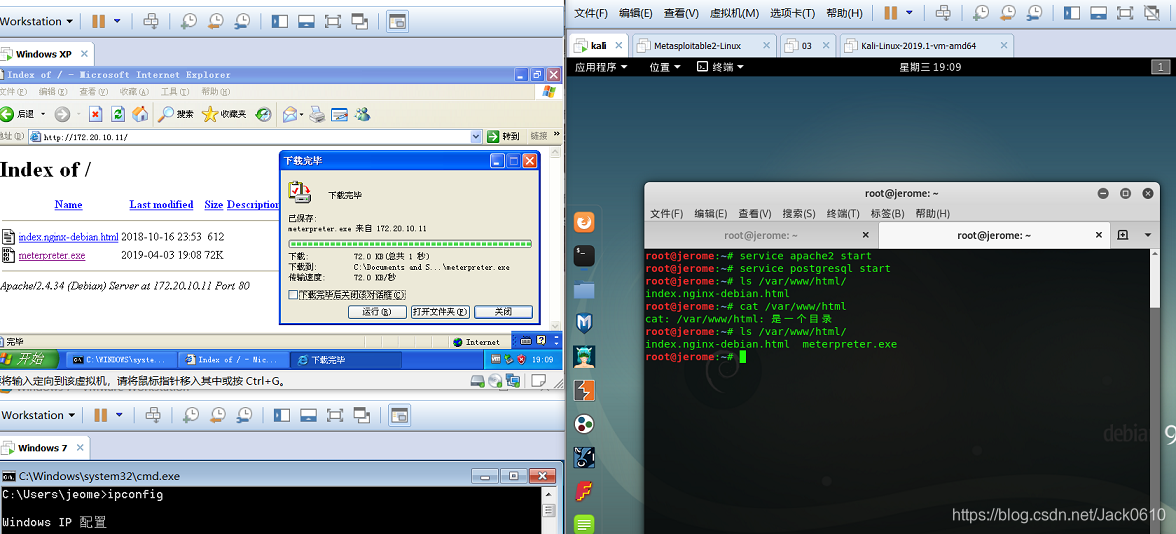
Task: Open Workstation dropdown above Windows 7 tab
Action: (x=38, y=415)
